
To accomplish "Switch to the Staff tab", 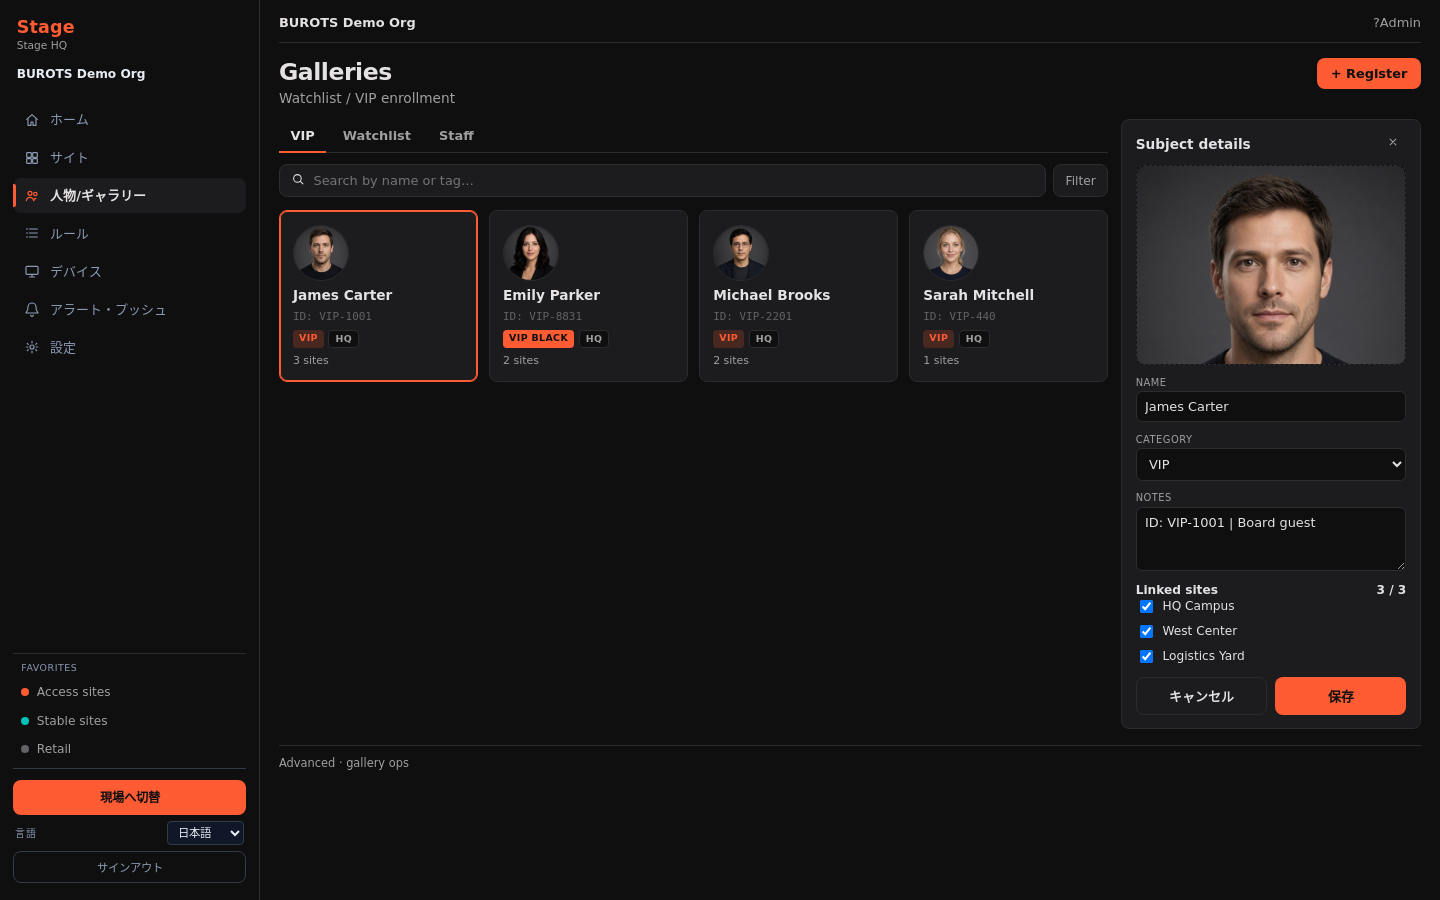I will 456,136.
